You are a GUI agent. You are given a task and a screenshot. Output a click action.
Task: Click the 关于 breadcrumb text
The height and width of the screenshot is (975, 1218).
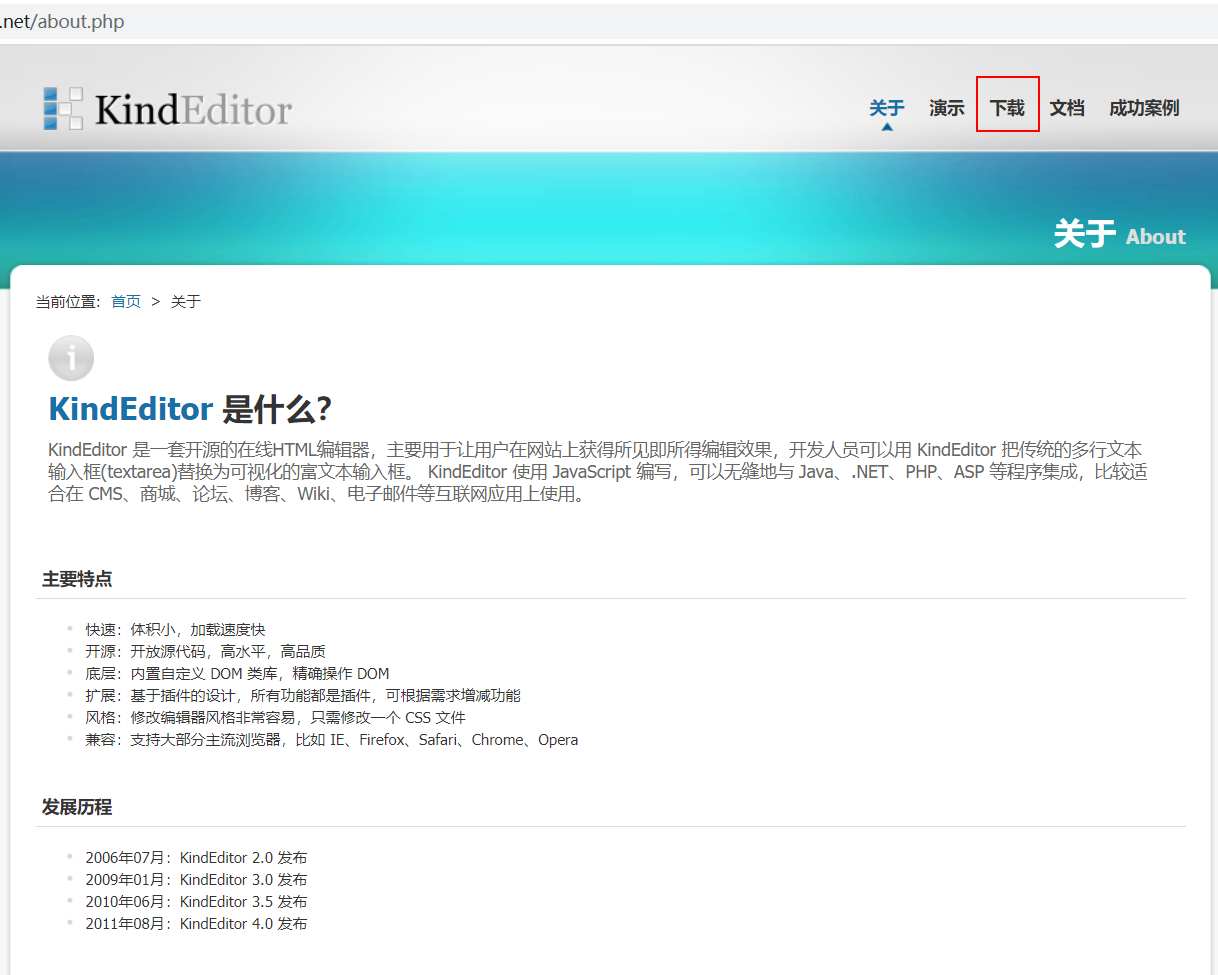click(x=186, y=301)
